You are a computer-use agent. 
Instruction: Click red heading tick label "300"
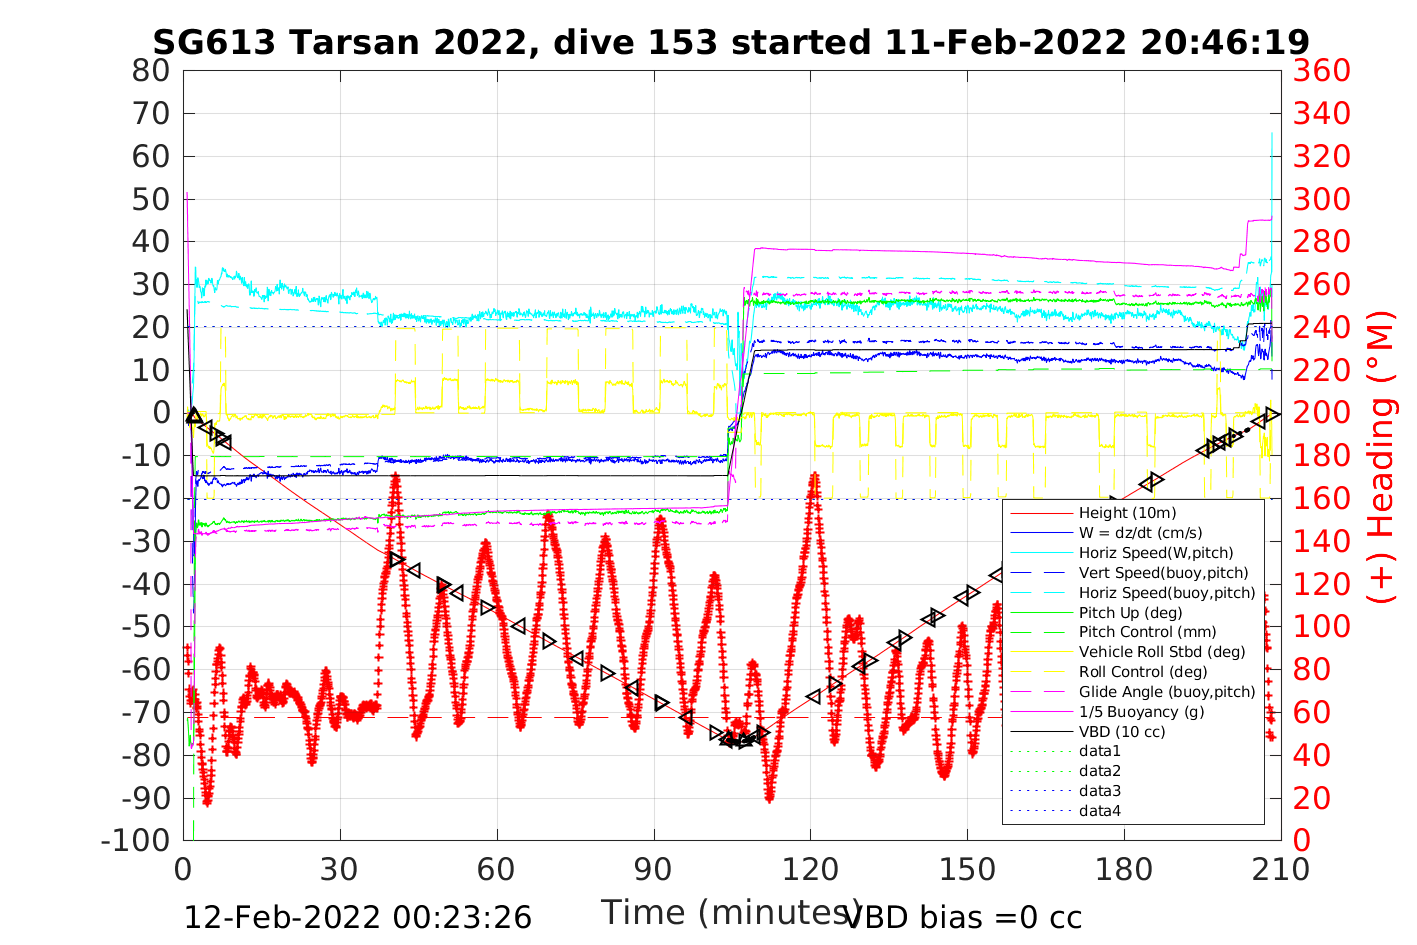[1322, 199]
